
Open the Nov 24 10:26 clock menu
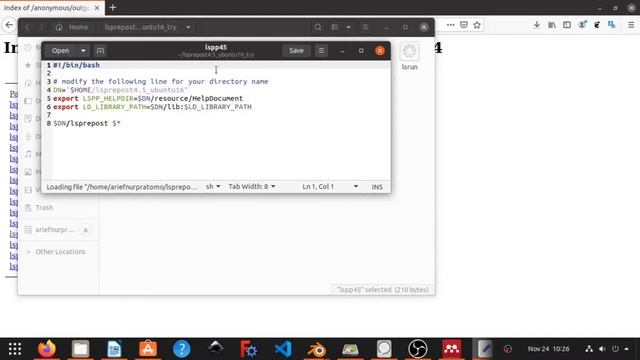548,349
